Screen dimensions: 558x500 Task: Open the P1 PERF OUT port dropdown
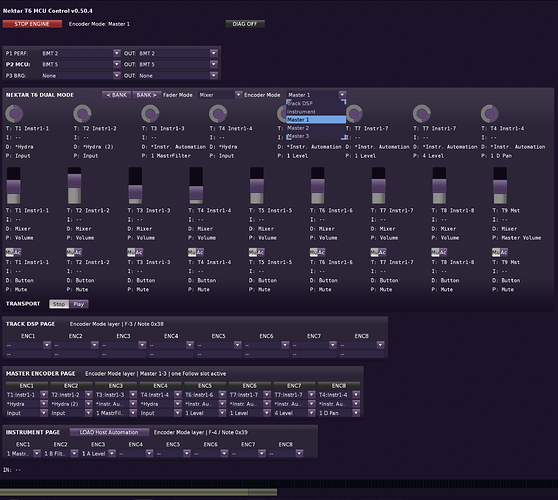(x=178, y=53)
